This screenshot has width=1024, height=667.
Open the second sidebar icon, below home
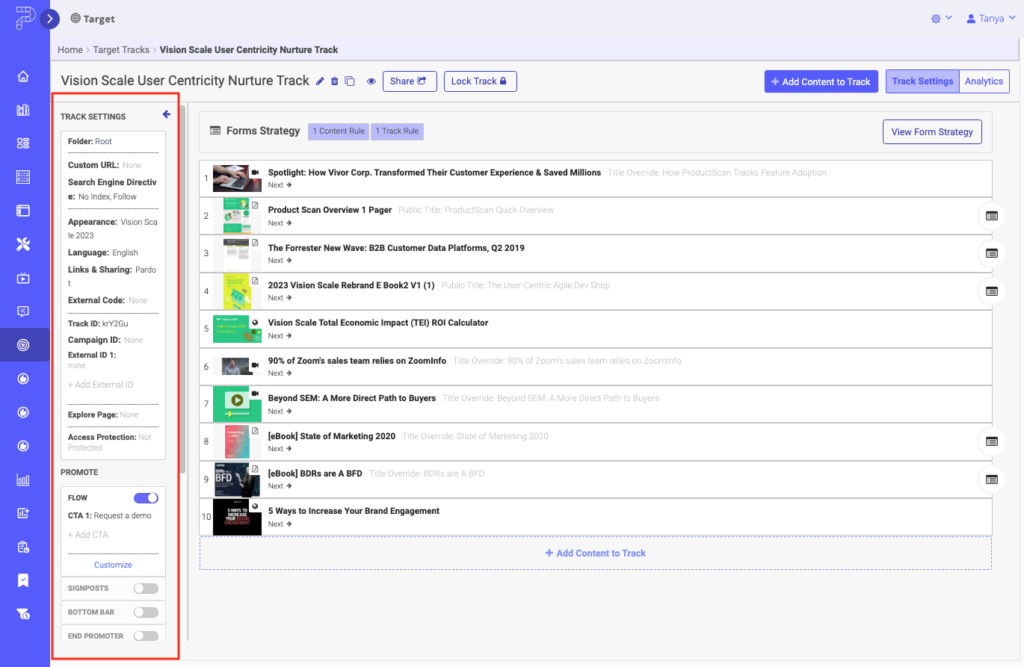pos(24,110)
